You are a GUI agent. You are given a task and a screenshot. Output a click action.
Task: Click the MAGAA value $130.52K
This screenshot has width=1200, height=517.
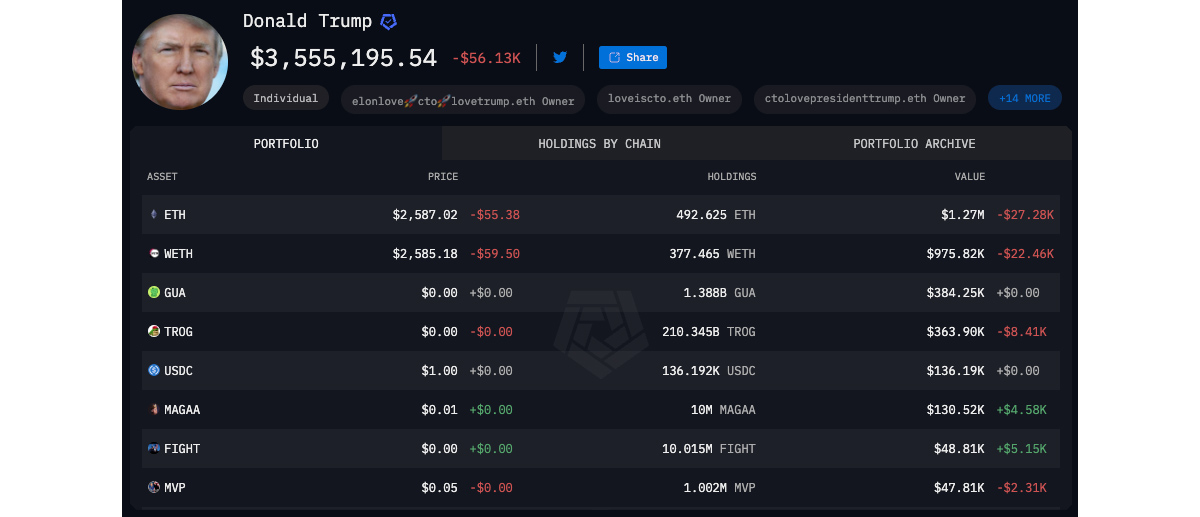956,410
